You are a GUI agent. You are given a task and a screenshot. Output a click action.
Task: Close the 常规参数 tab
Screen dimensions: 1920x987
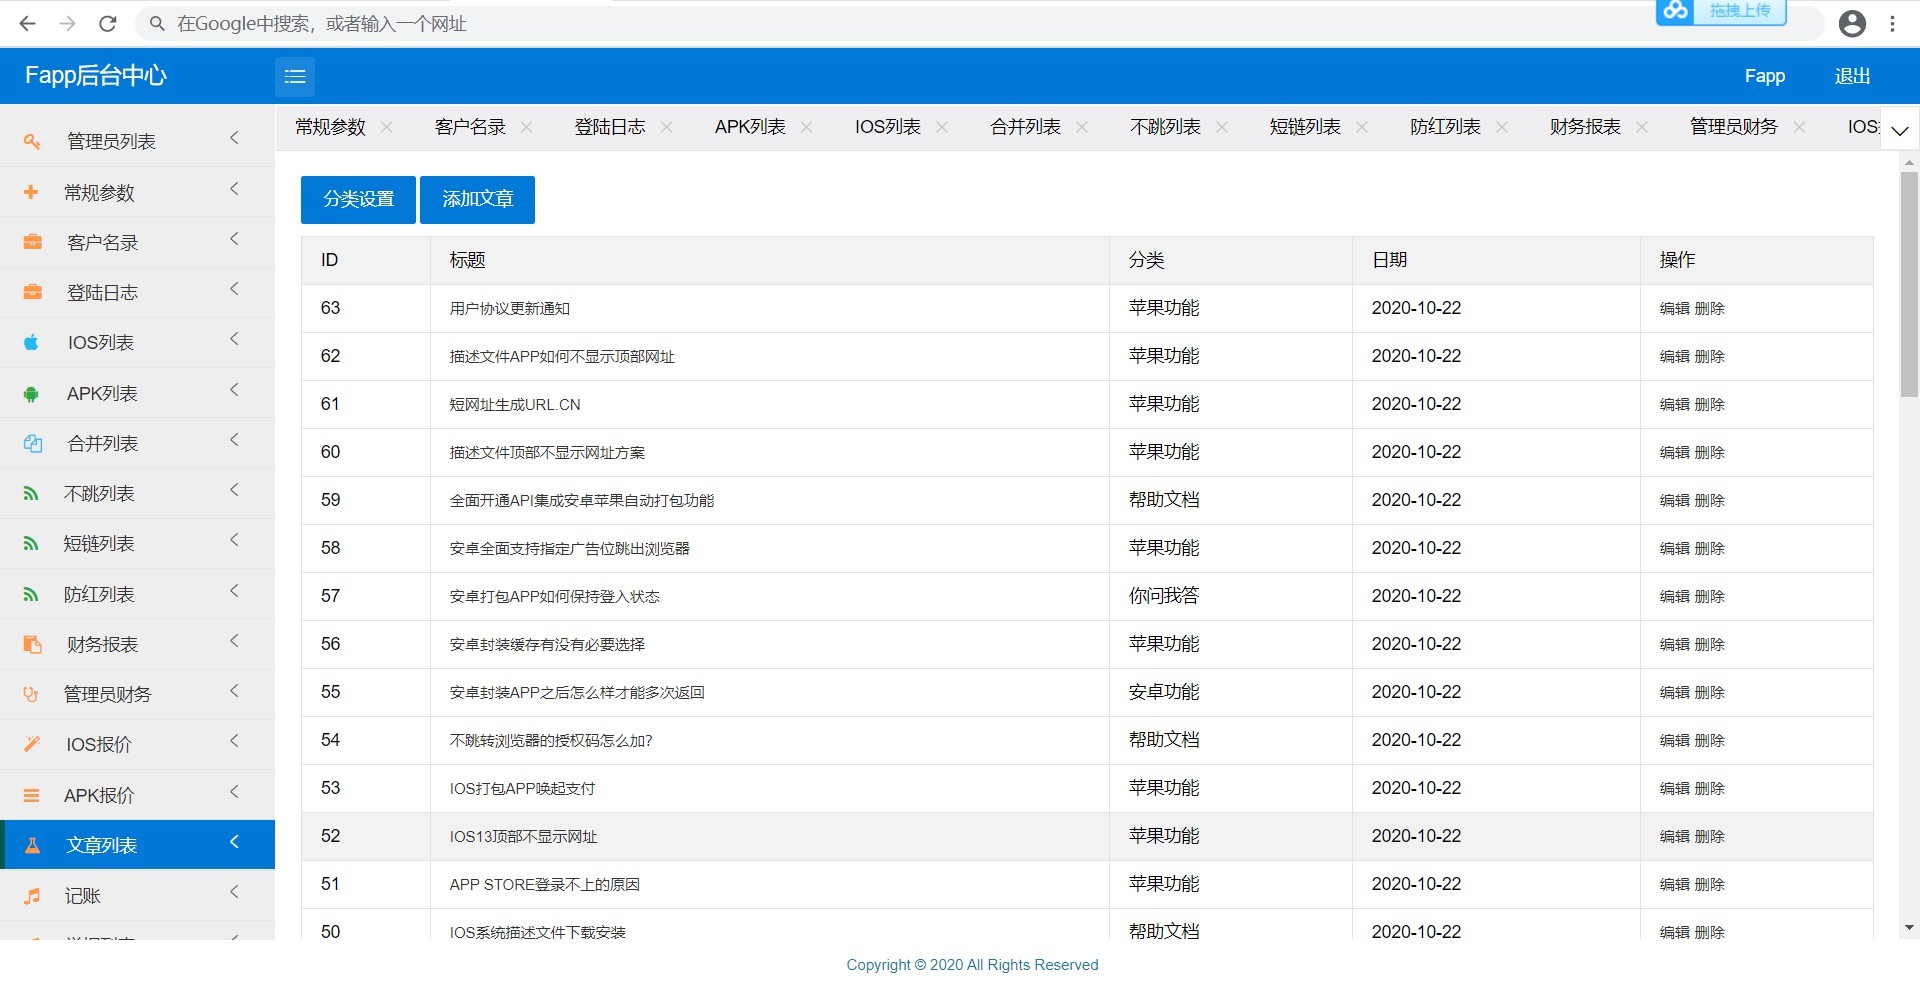click(387, 127)
